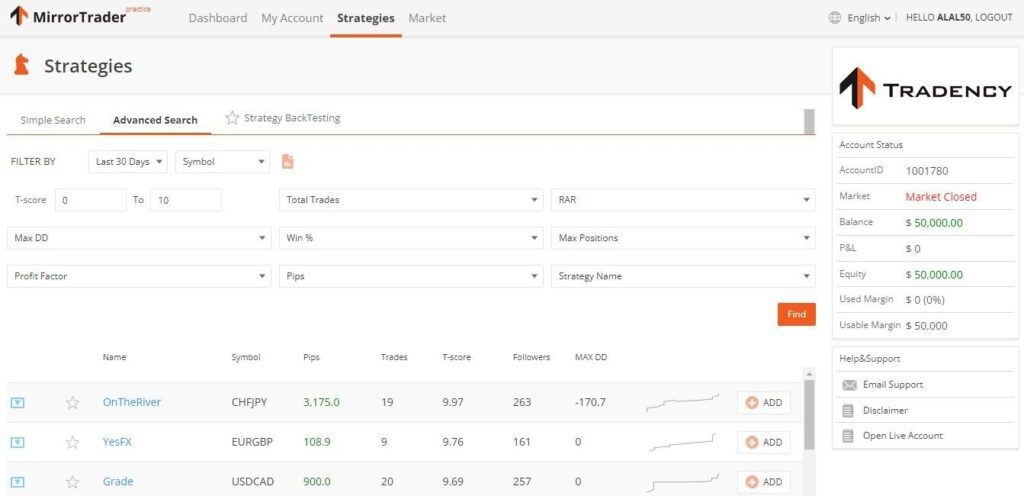Switch to the Simple Search tab
This screenshot has width=1024, height=496.
[x=53, y=120]
